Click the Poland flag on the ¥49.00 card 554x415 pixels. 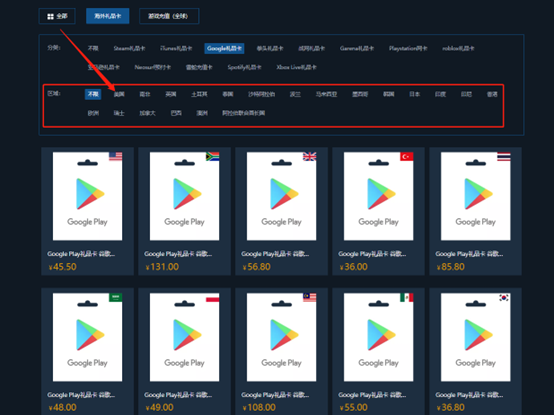(x=212, y=297)
